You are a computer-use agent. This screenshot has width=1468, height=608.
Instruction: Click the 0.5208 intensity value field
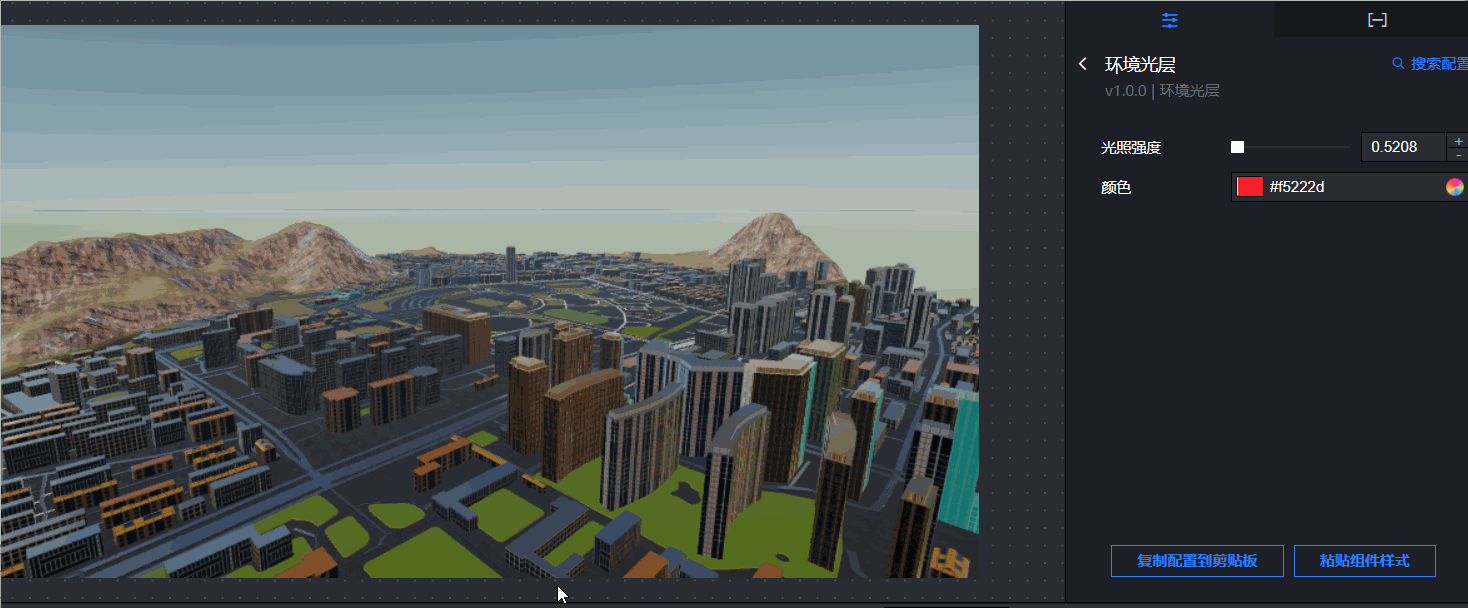tap(1403, 147)
